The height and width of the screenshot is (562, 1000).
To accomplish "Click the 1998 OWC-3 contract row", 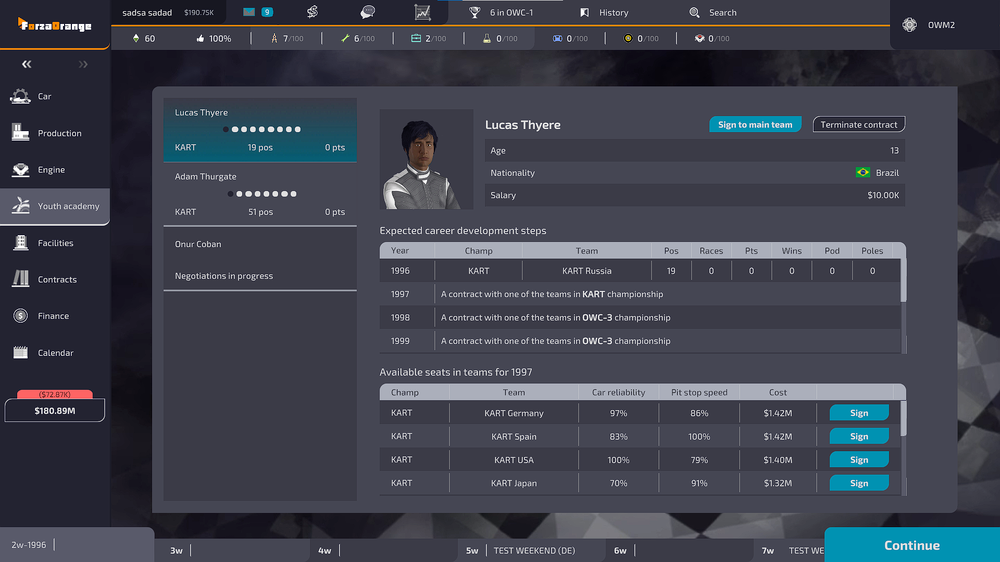I will 640,317.
